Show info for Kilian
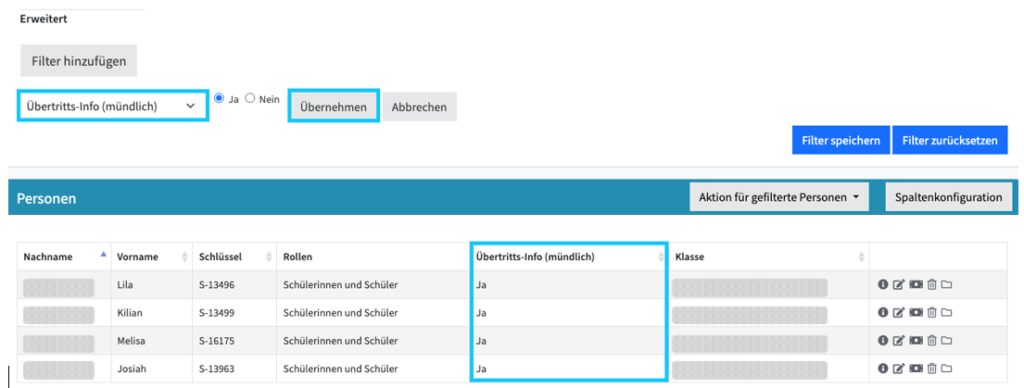Viewport: 1024px width, 388px height. [x=883, y=312]
